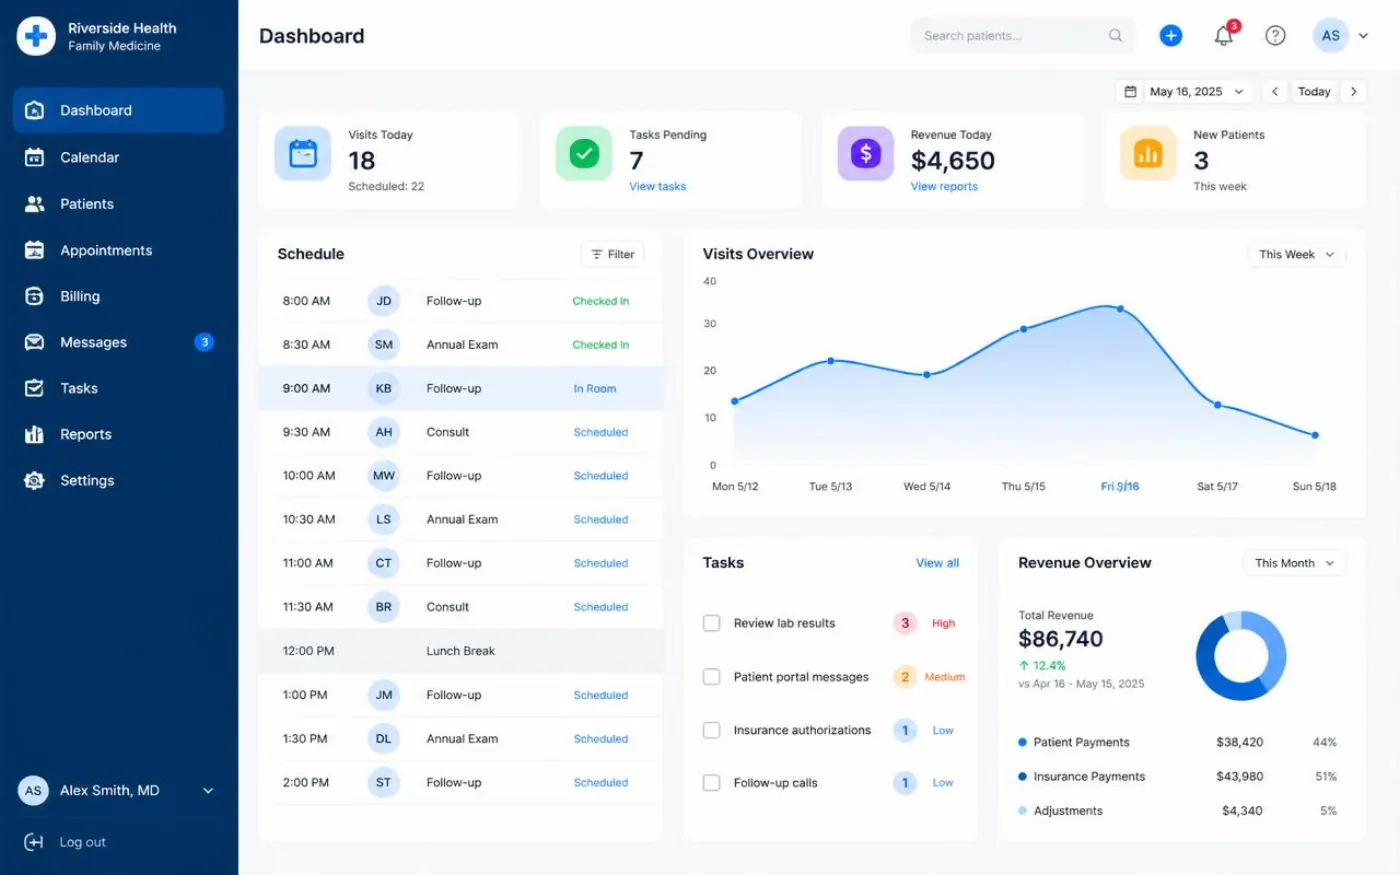The width and height of the screenshot is (1400, 875).
Task: Click the Tasks Pending green check icon
Action: 584,153
